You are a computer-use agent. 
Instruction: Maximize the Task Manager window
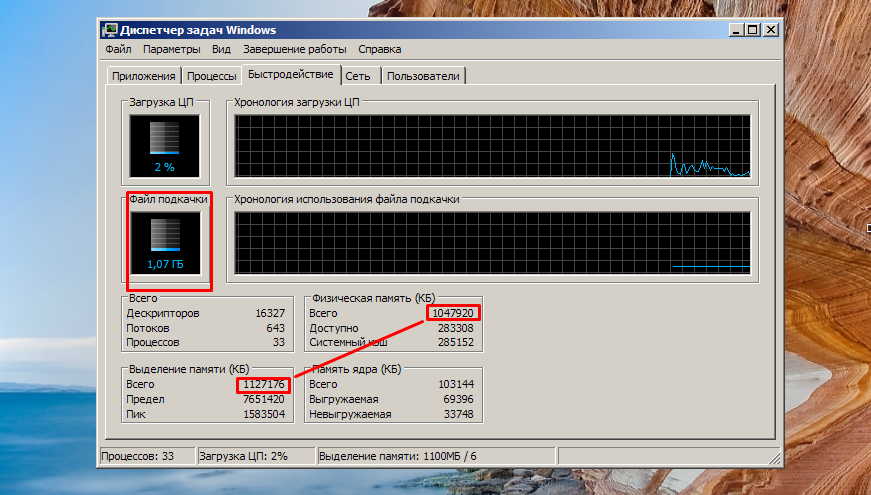coord(753,30)
